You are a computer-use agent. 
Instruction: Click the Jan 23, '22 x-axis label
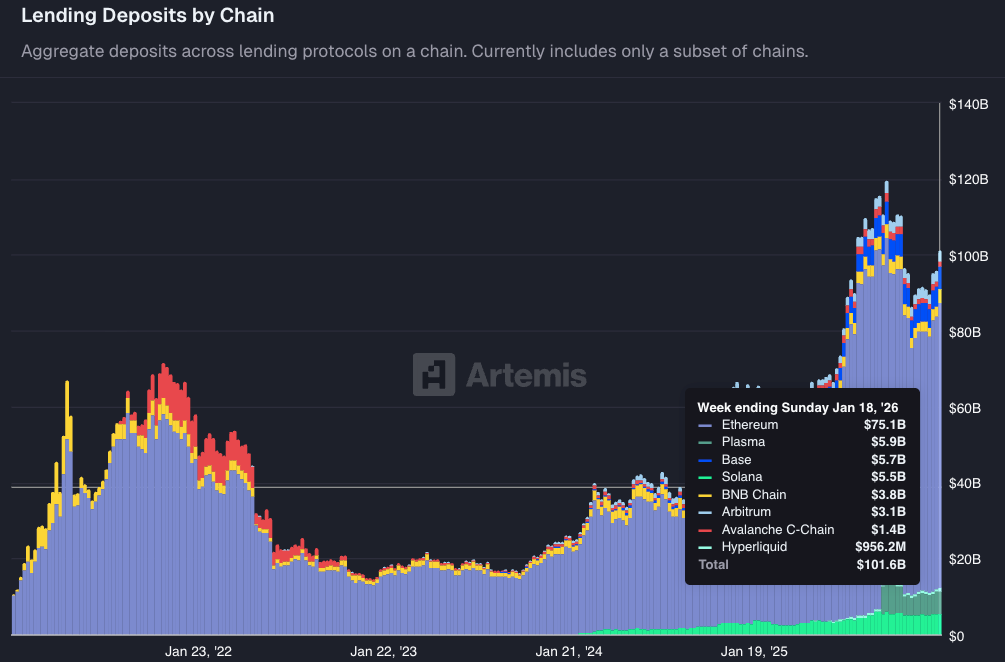point(198,652)
